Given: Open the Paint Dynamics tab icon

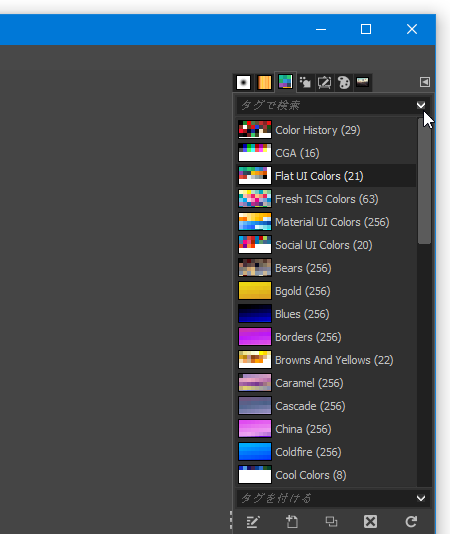Looking at the screenshot, I should tap(305, 82).
